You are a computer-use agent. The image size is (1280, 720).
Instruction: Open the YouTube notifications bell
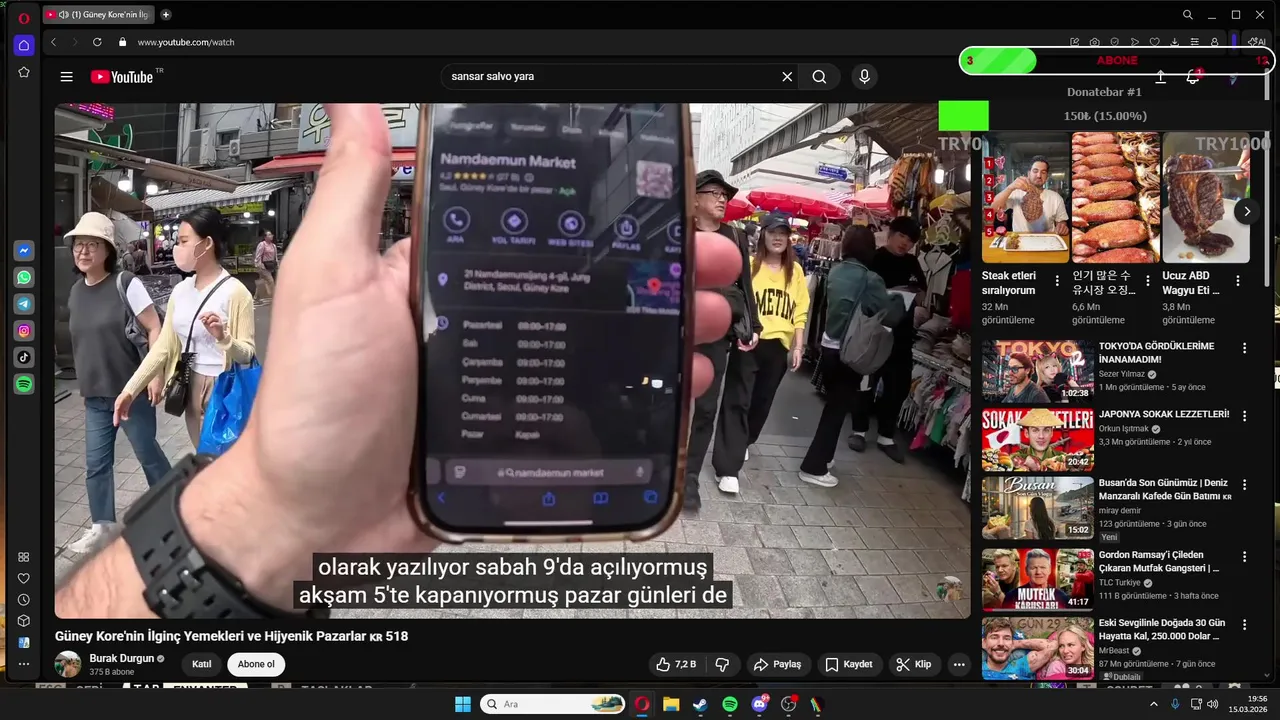(1192, 77)
